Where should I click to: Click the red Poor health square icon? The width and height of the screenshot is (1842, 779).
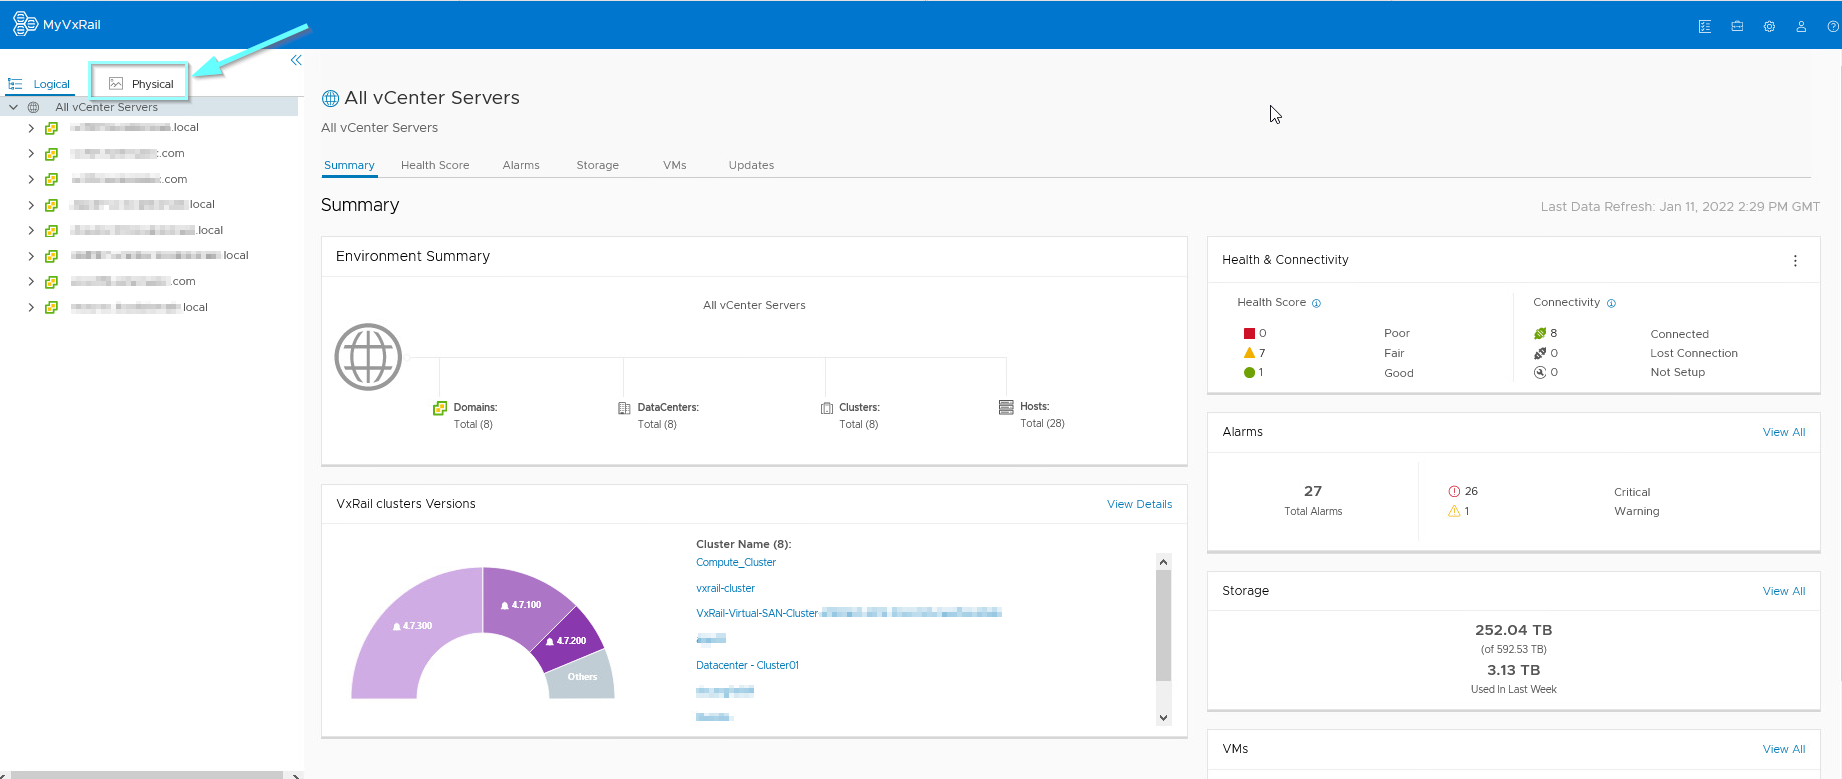(x=1249, y=333)
